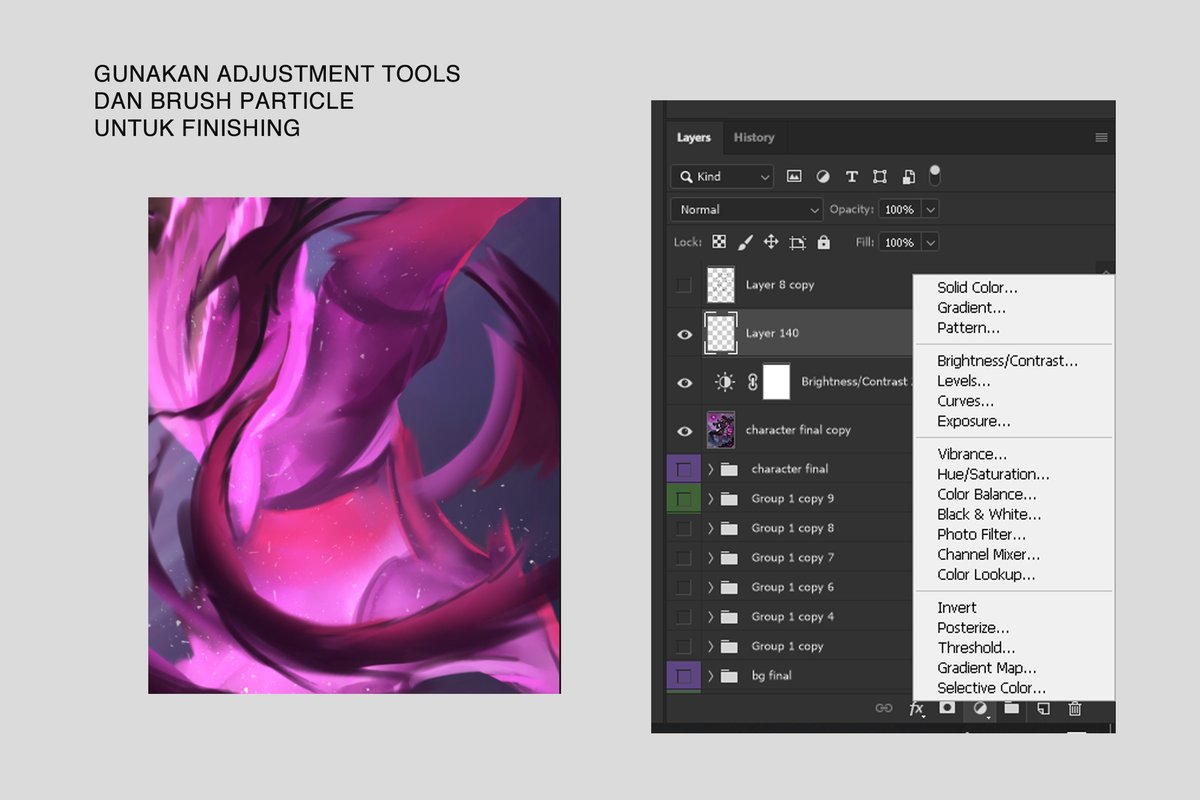1200x800 pixels.
Task: Click Layer 140 thumbnail
Action: (721, 333)
